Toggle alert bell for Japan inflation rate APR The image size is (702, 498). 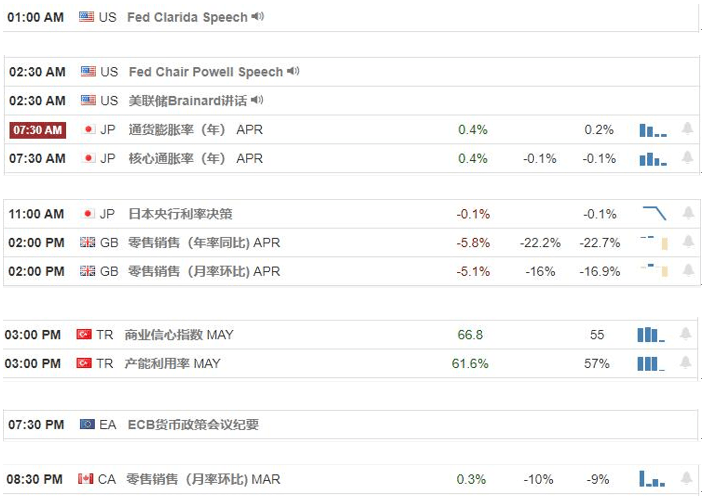pos(687,129)
